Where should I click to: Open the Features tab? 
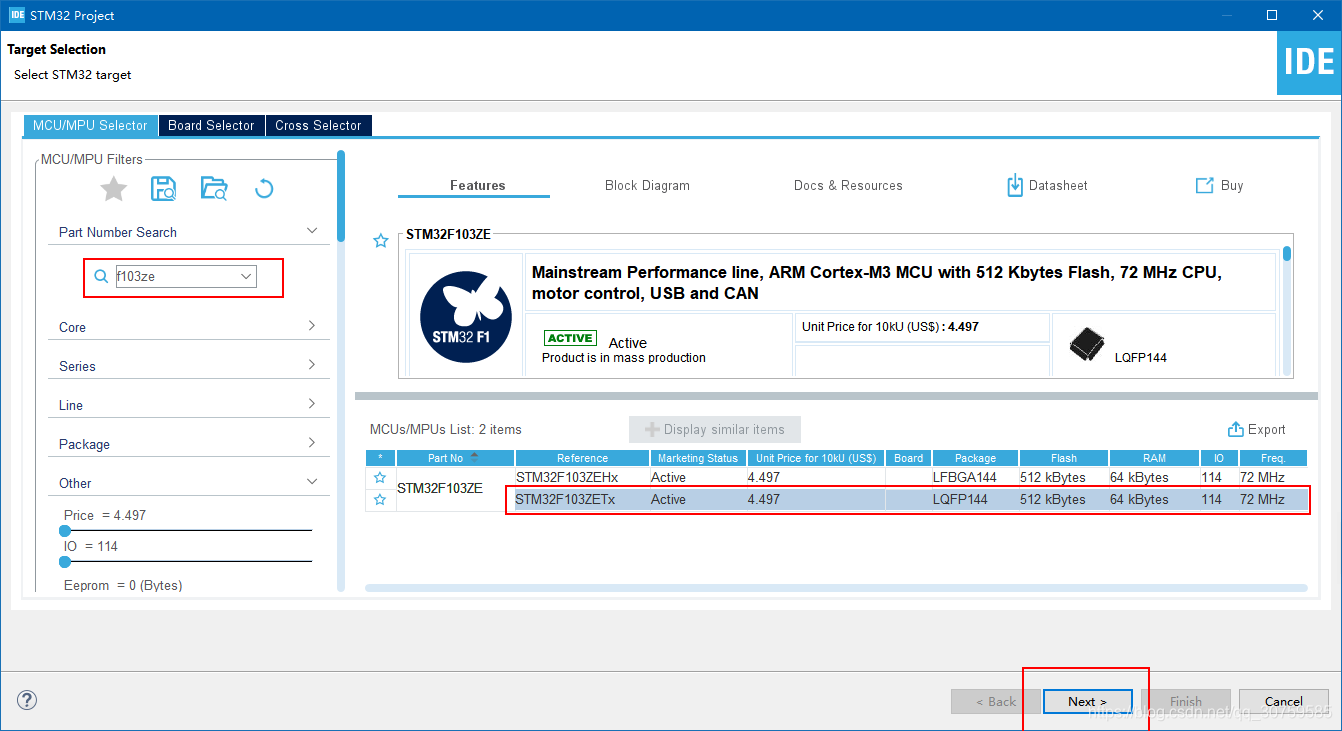(x=477, y=185)
